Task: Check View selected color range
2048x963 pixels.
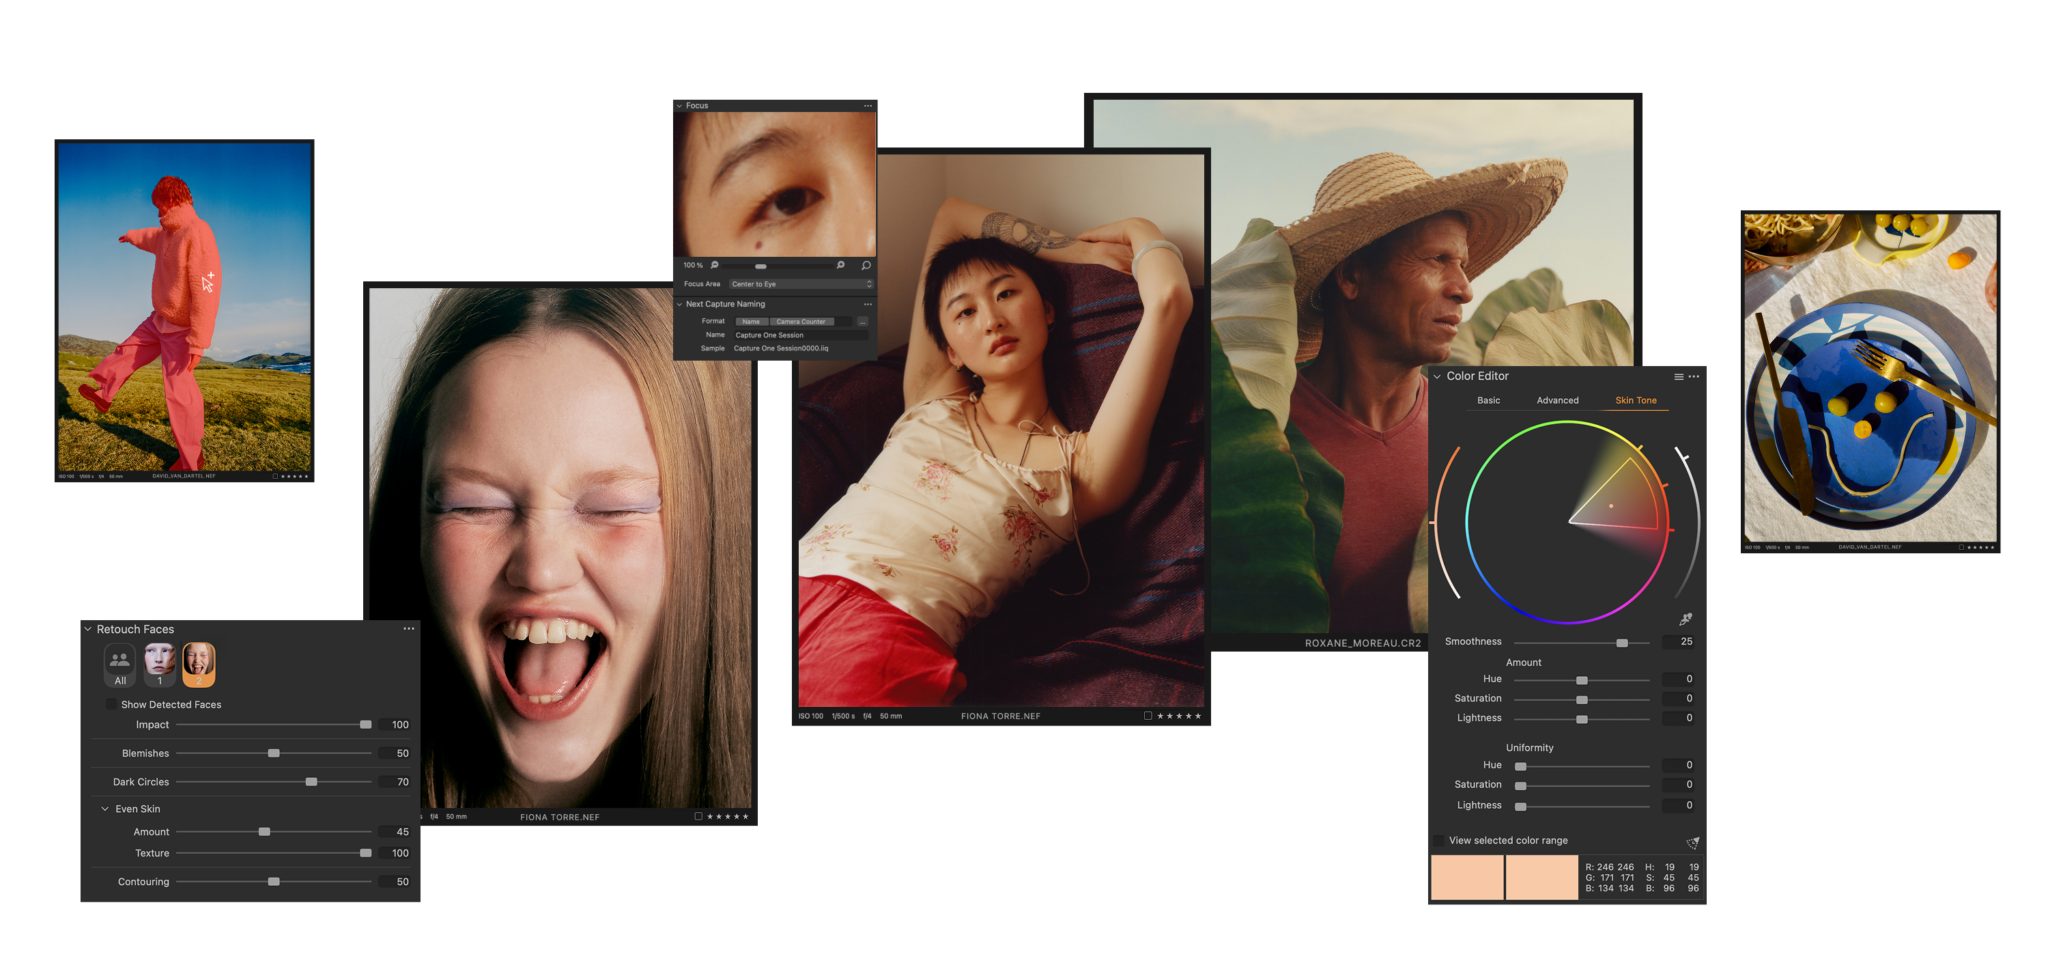Action: pyautogui.click(x=1439, y=840)
